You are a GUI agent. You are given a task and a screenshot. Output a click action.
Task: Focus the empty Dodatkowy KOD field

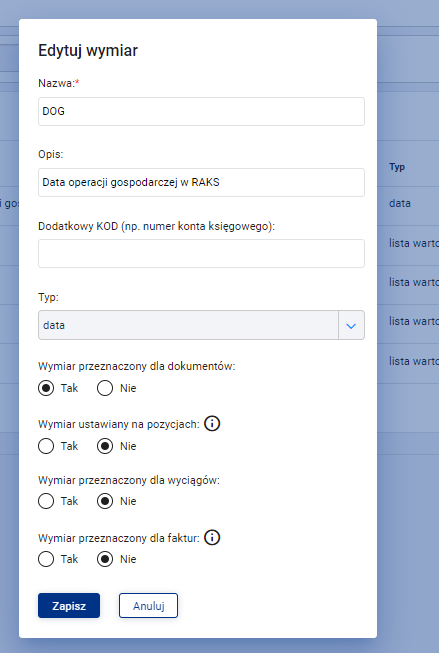point(201,253)
